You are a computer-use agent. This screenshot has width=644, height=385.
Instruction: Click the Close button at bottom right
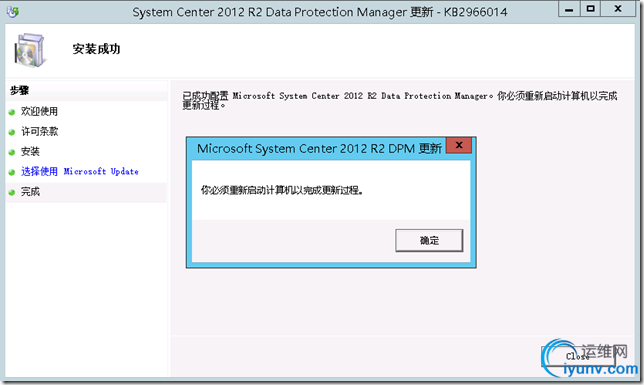coord(578,356)
